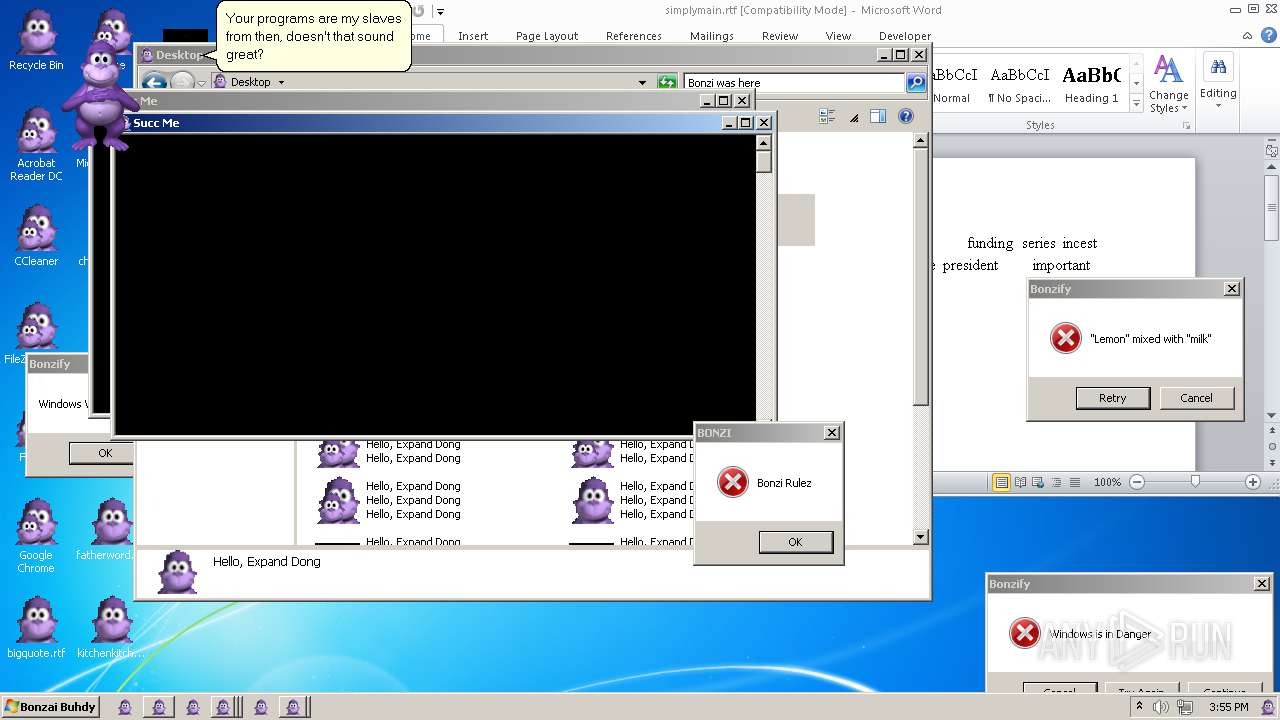Select Print Layout view in Word status bar
The width and height of the screenshot is (1280, 720).
1001,482
